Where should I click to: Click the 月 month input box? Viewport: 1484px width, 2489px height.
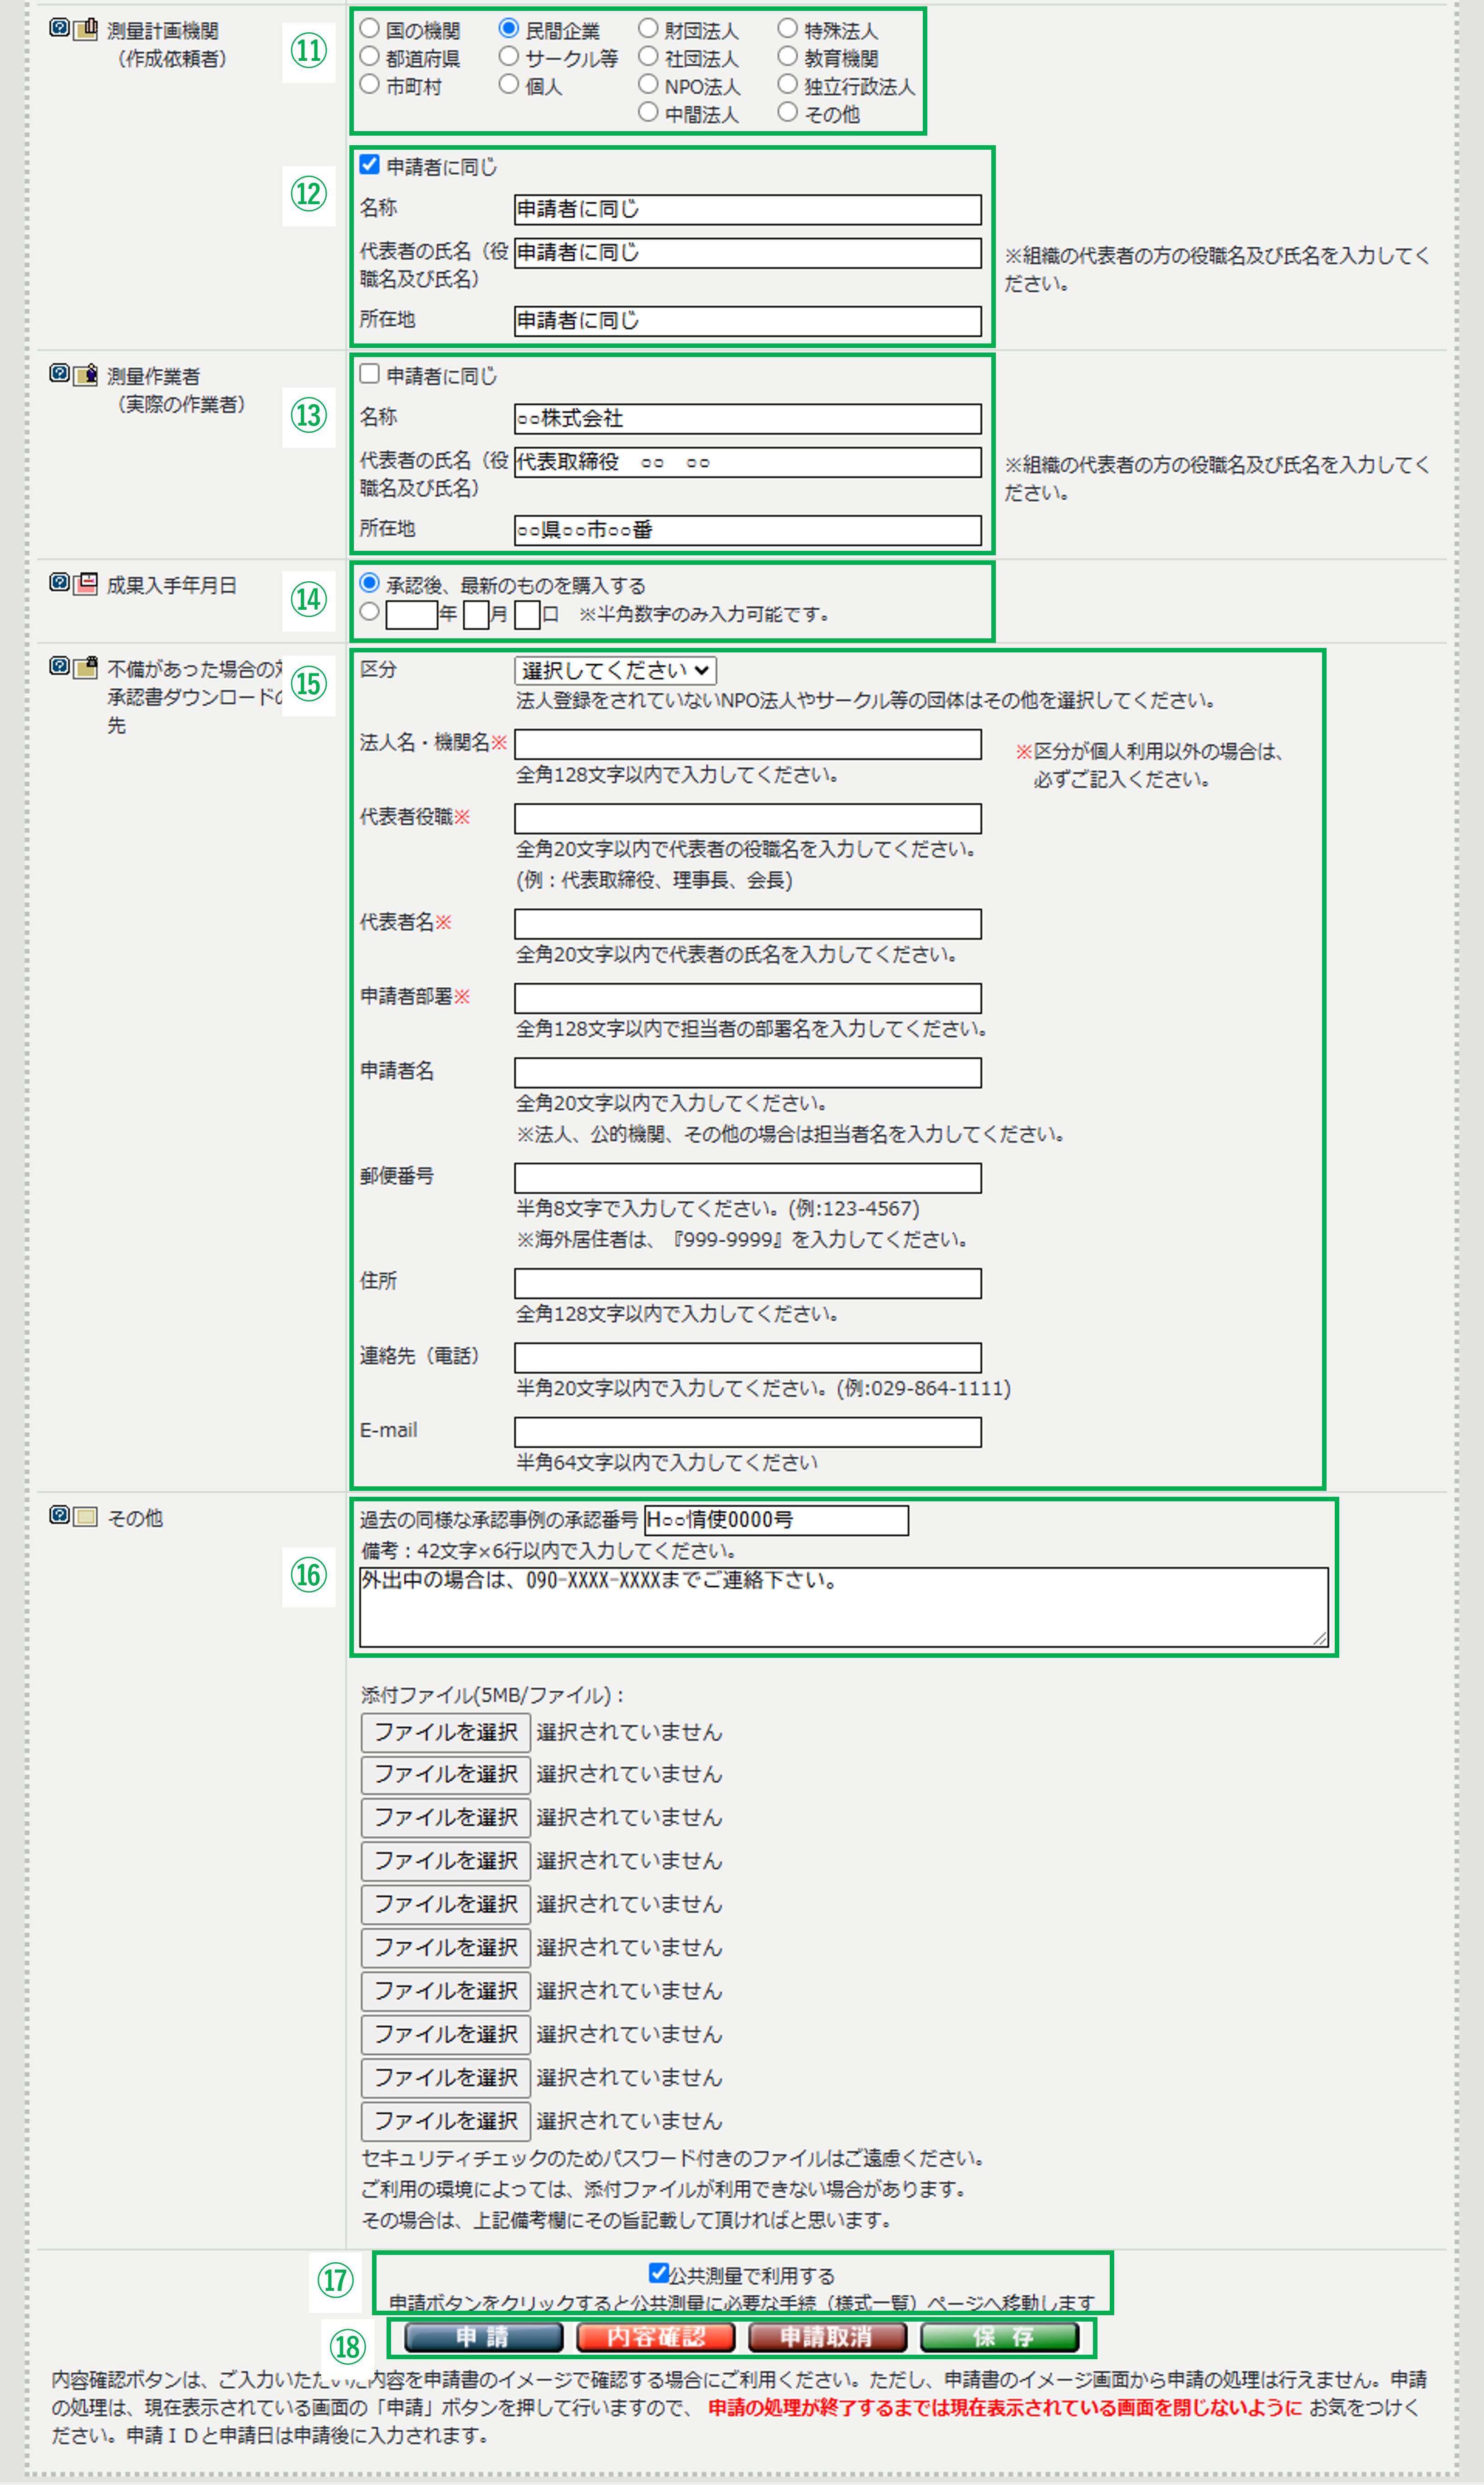click(476, 615)
